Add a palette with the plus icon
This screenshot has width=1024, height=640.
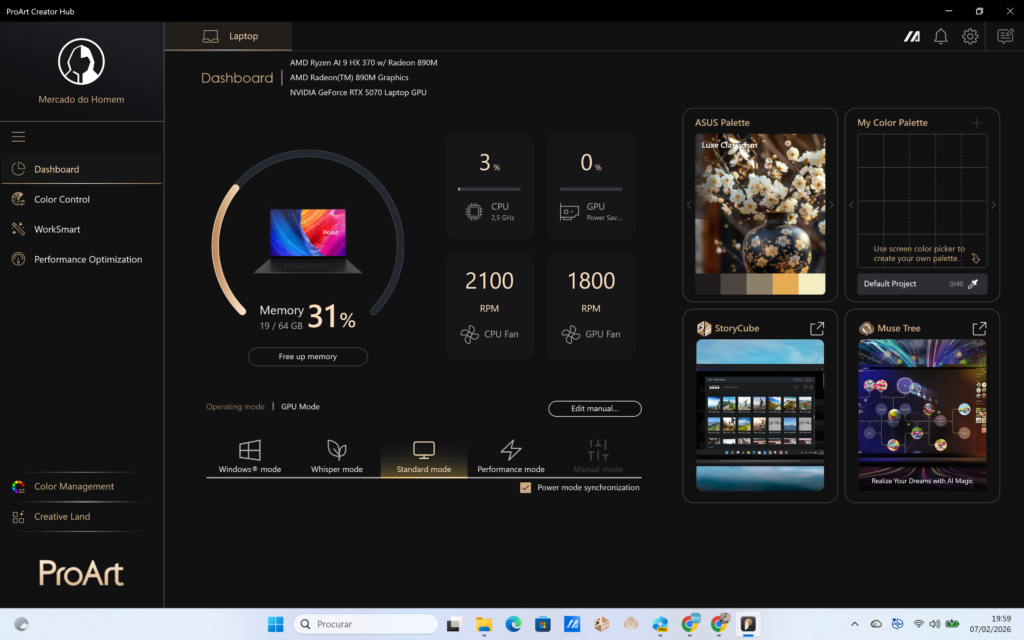(x=976, y=122)
